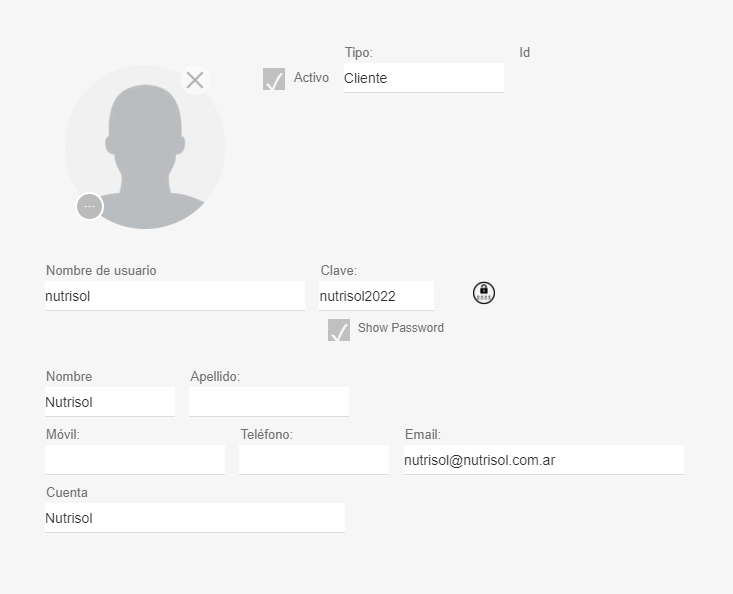Viewport: 733px width, 594px height.
Task: Select the Nombre field containing Nutrisol
Action: click(110, 402)
